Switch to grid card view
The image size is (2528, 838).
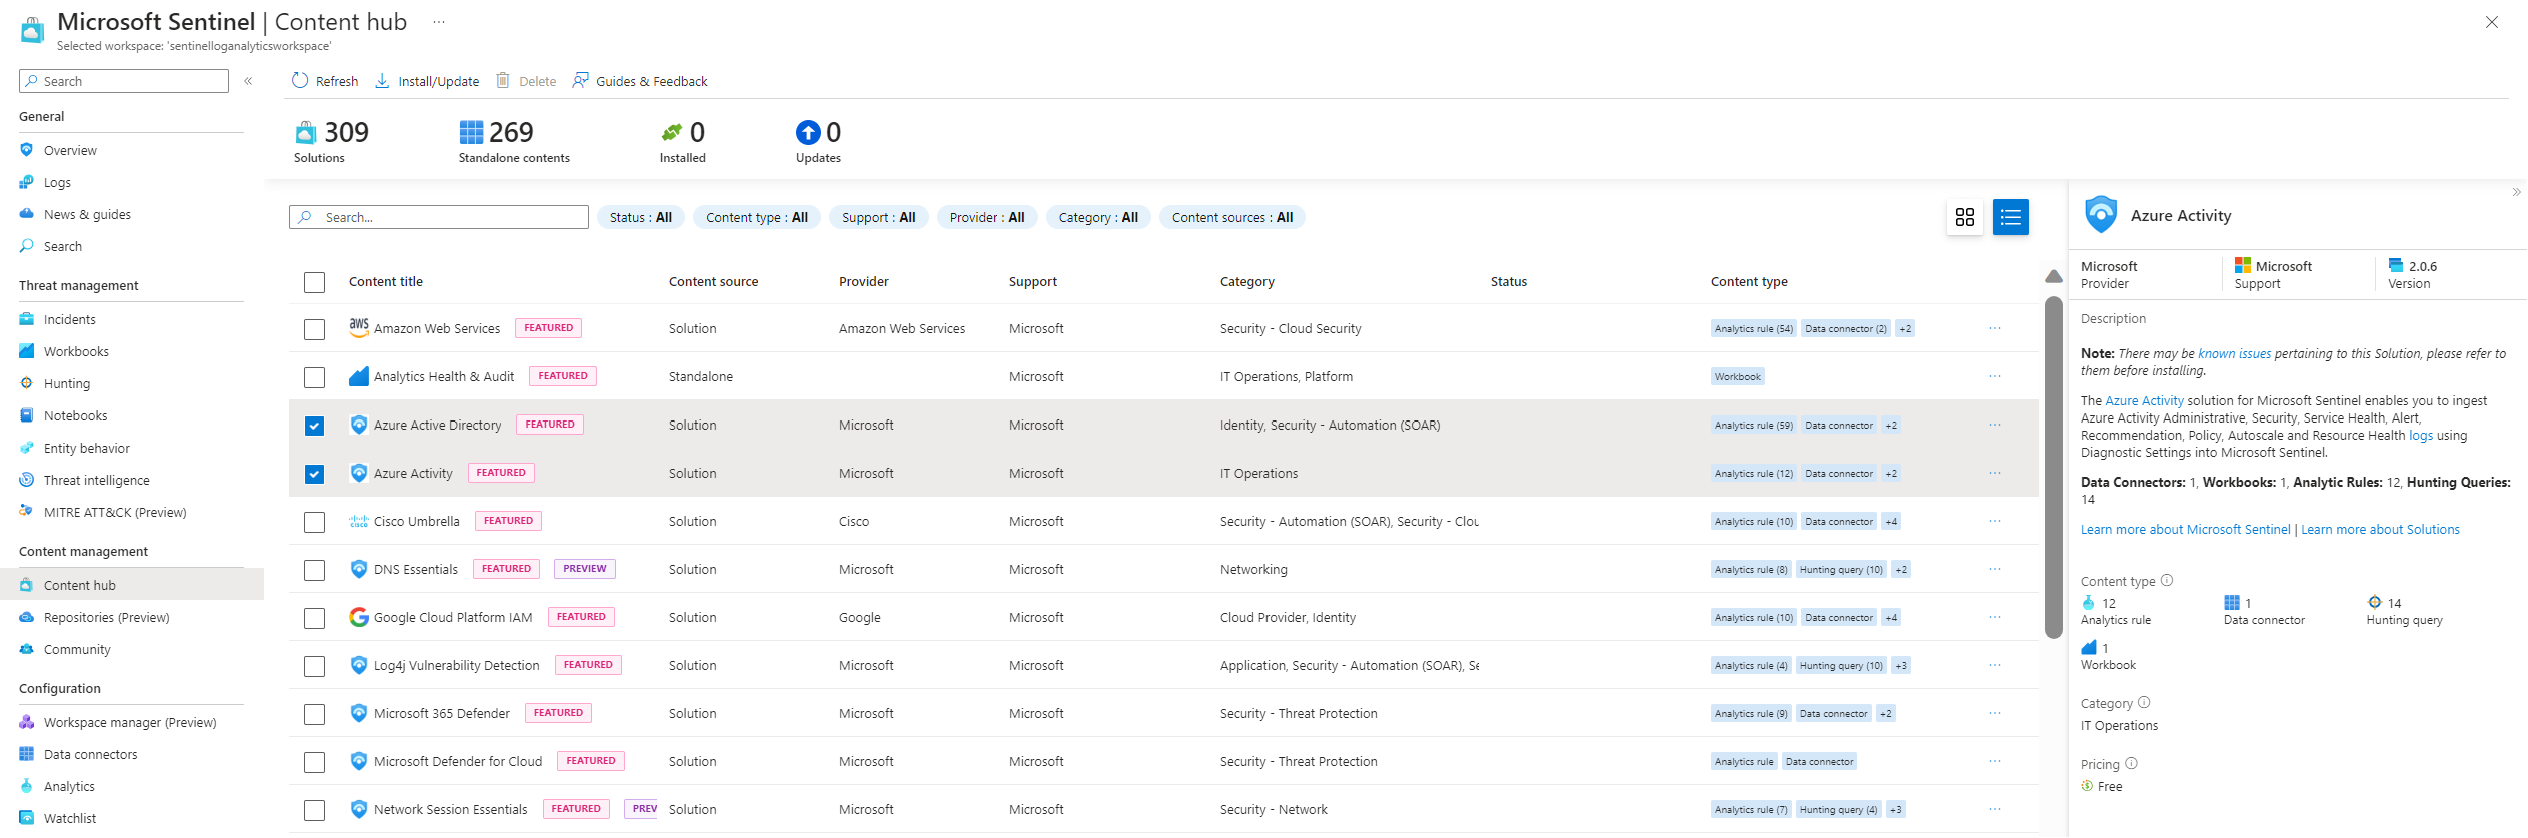click(x=1965, y=217)
